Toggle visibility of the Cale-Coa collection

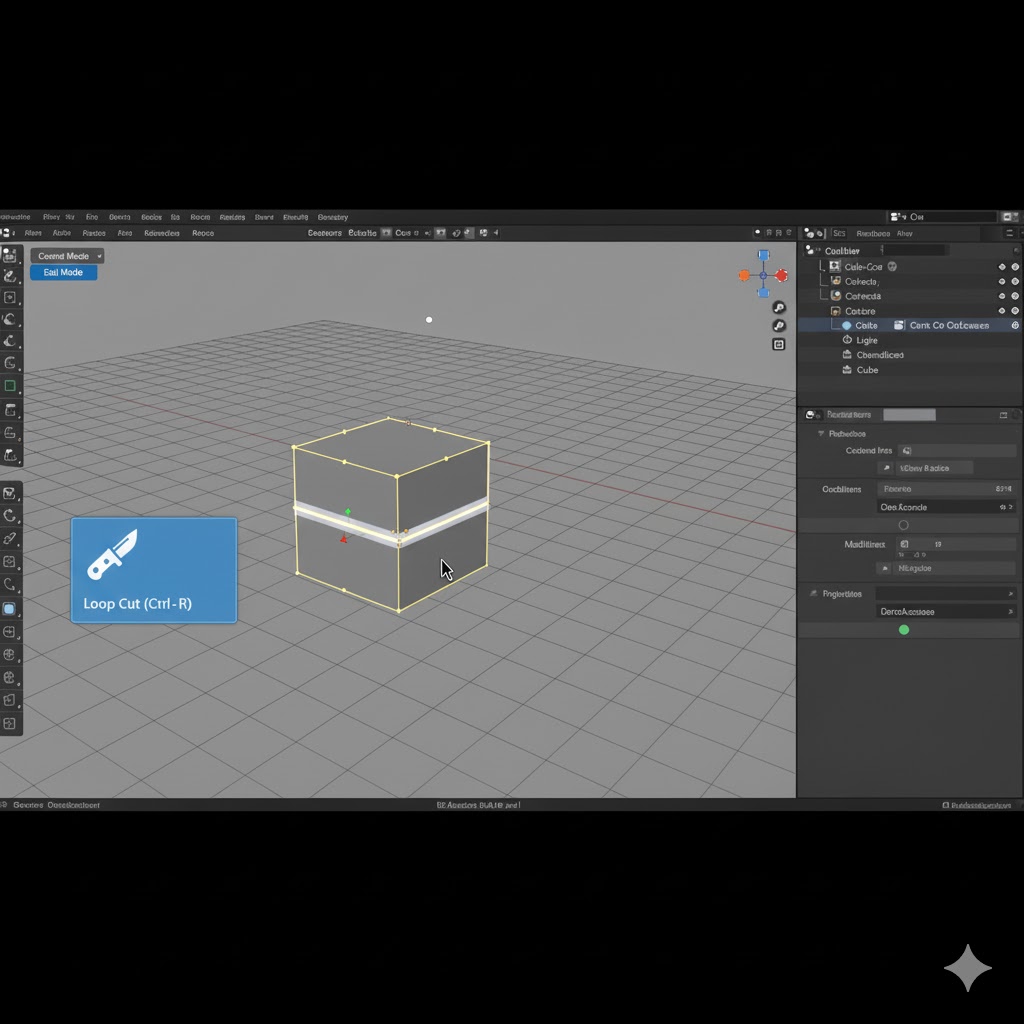1002,266
